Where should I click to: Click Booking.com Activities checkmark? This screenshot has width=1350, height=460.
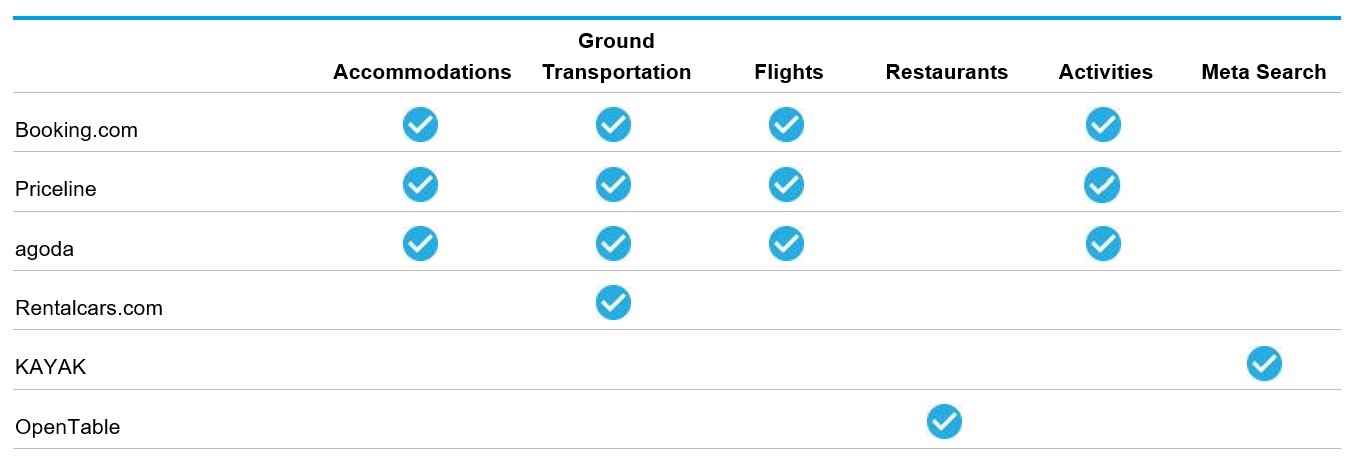pos(1103,125)
